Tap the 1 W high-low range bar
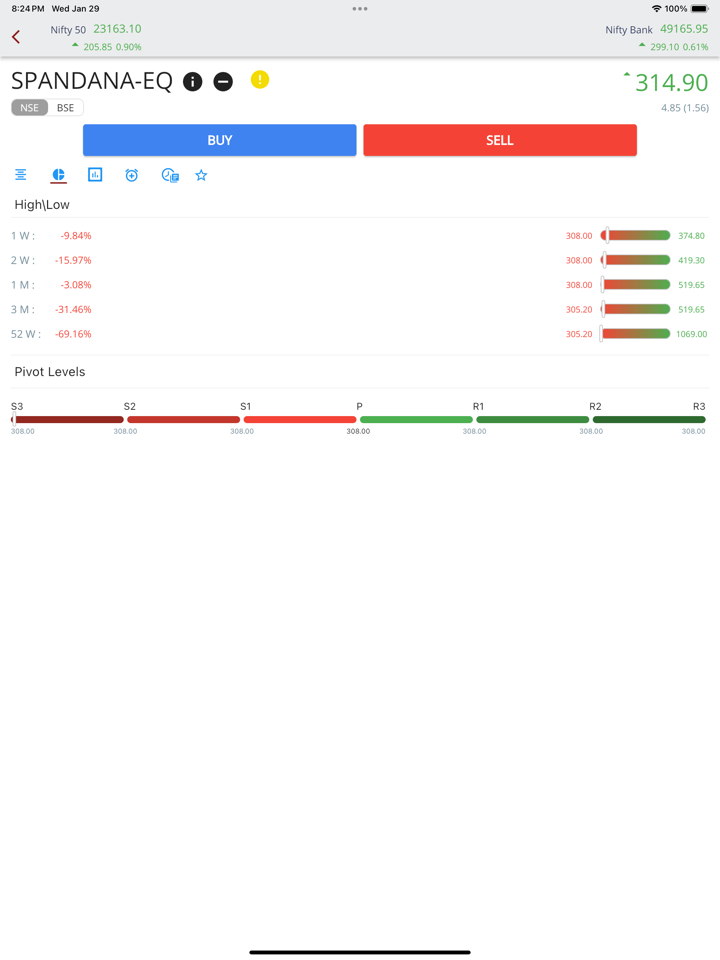The image size is (720, 960). (x=636, y=236)
